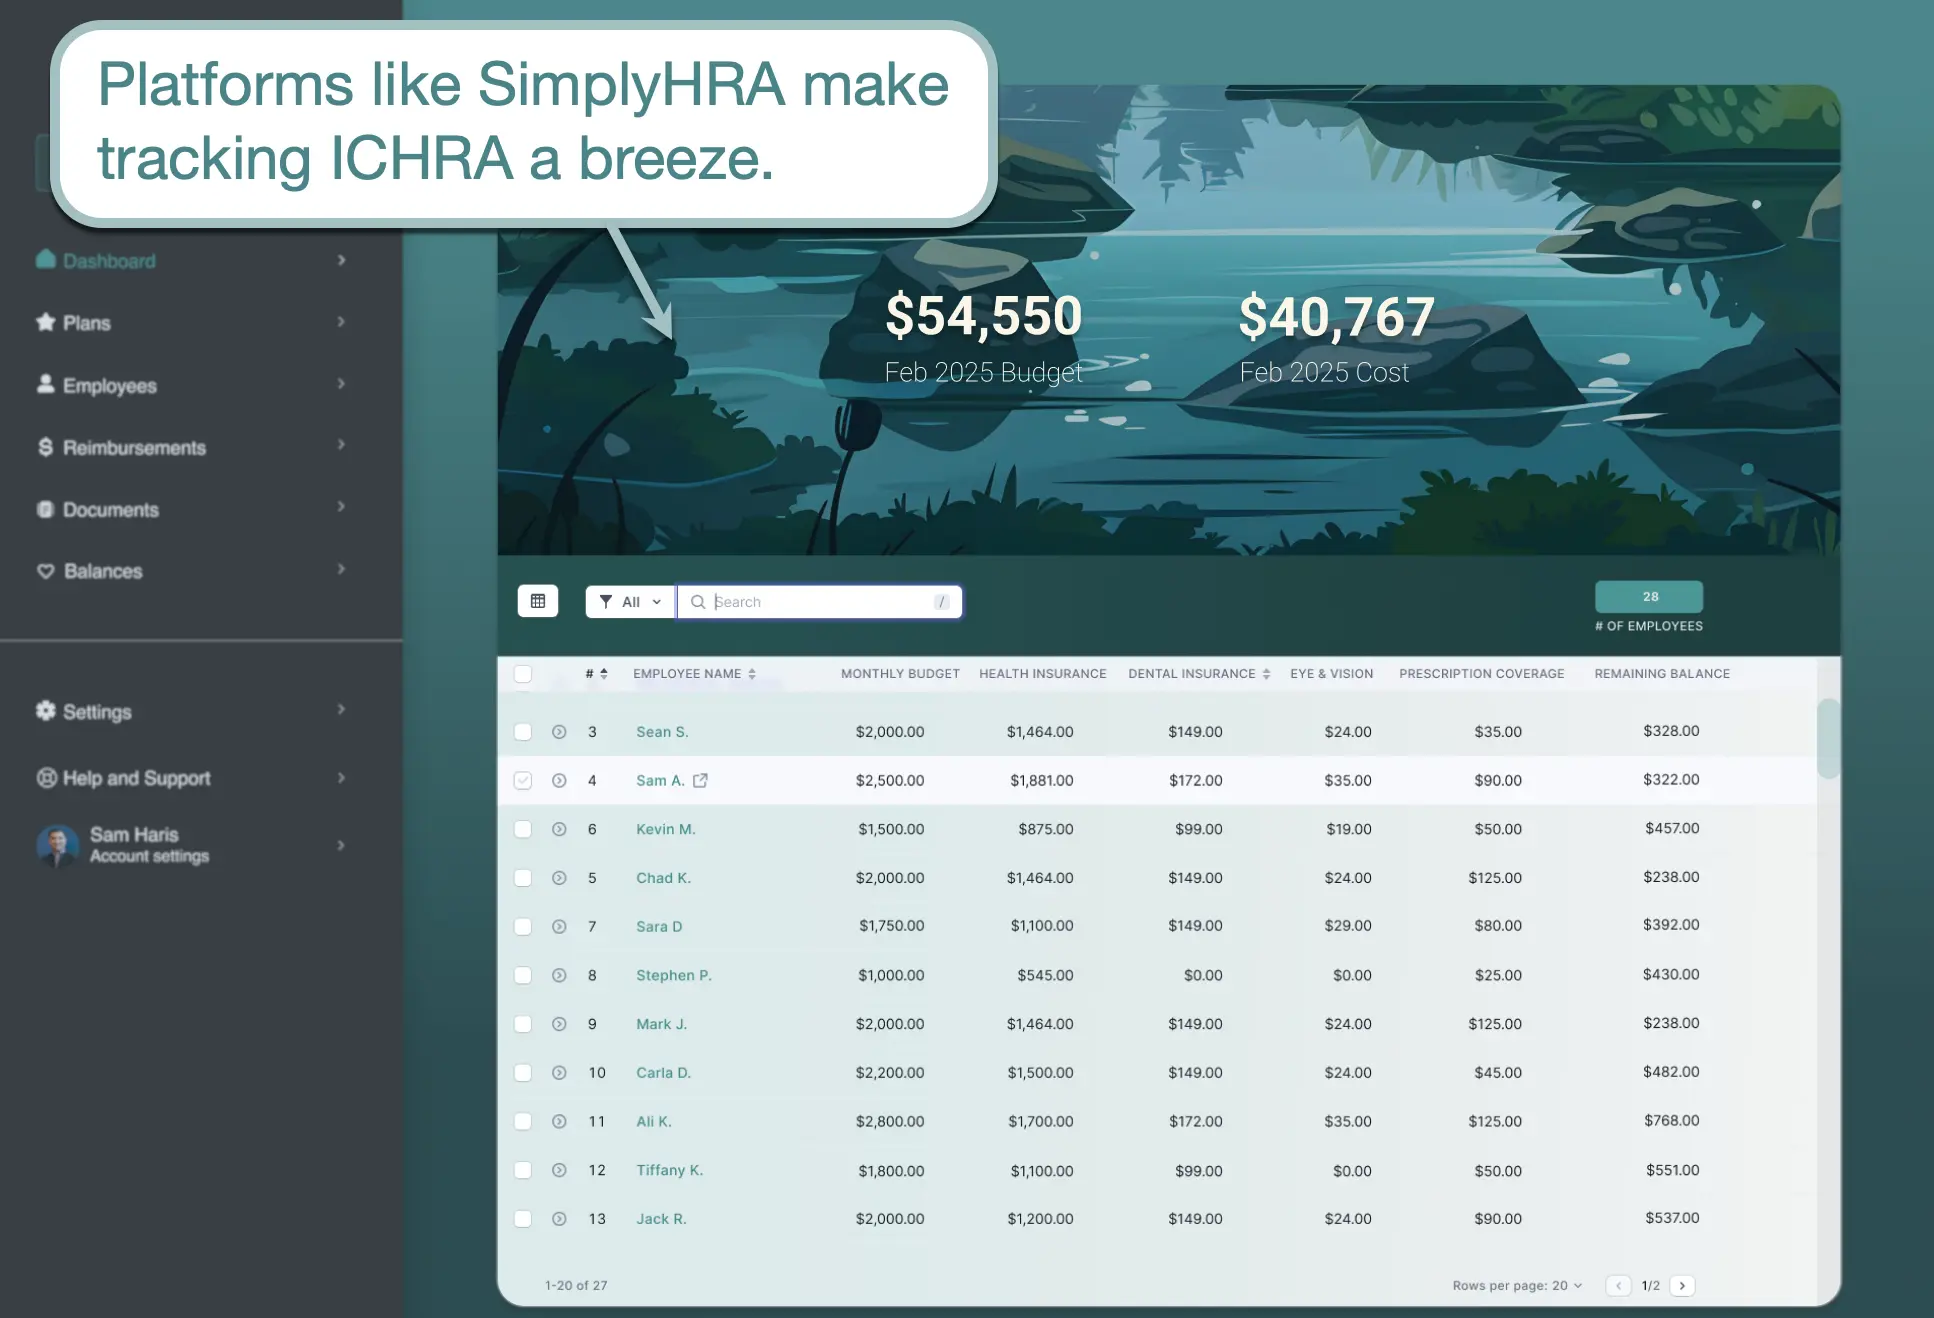Open the Documents sidebar menu item
The width and height of the screenshot is (1934, 1318).
coord(110,509)
